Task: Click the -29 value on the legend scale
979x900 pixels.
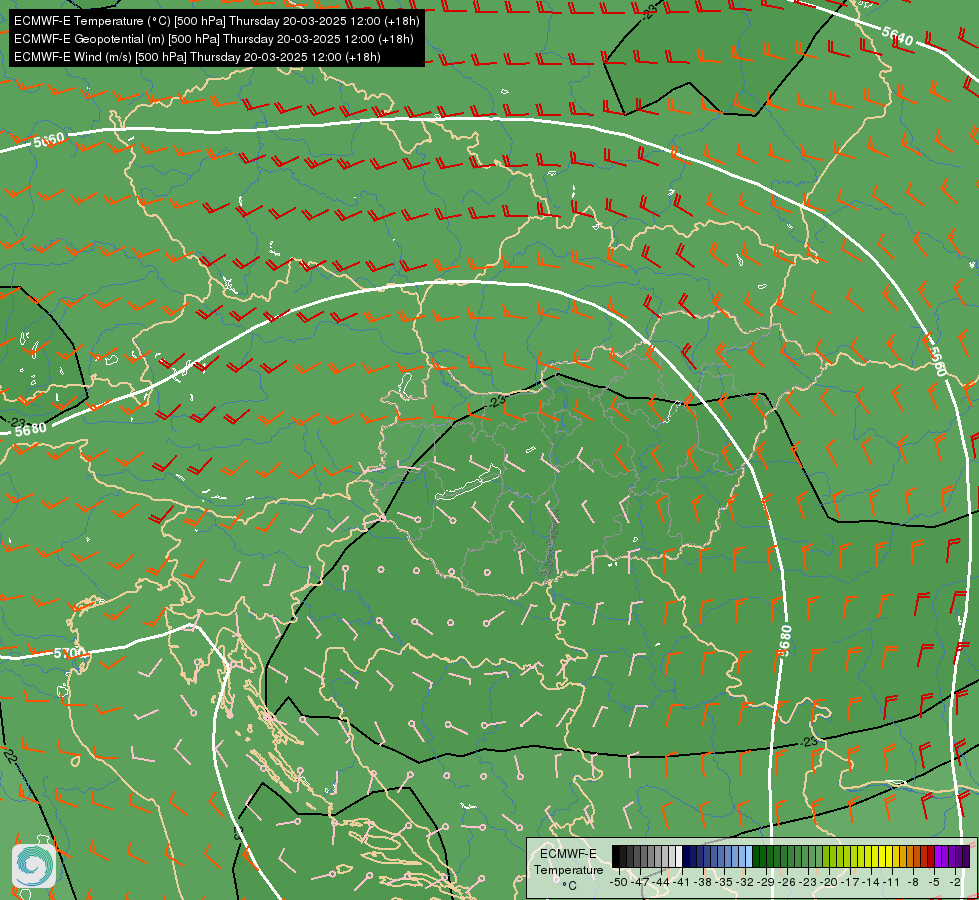Action: 766,882
